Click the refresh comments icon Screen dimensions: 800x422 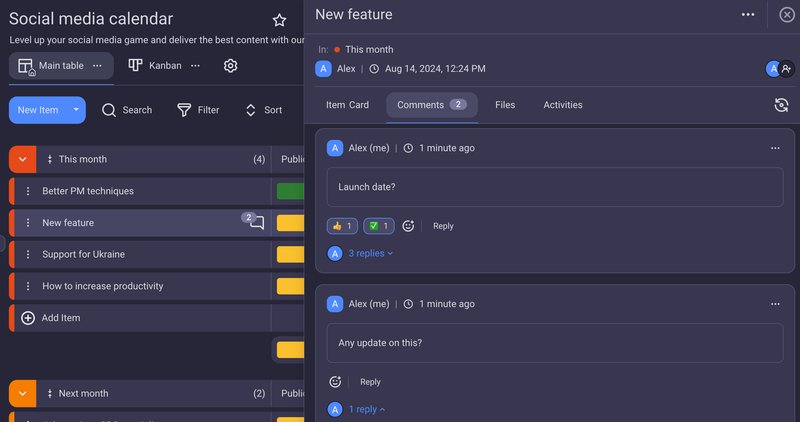click(x=781, y=105)
